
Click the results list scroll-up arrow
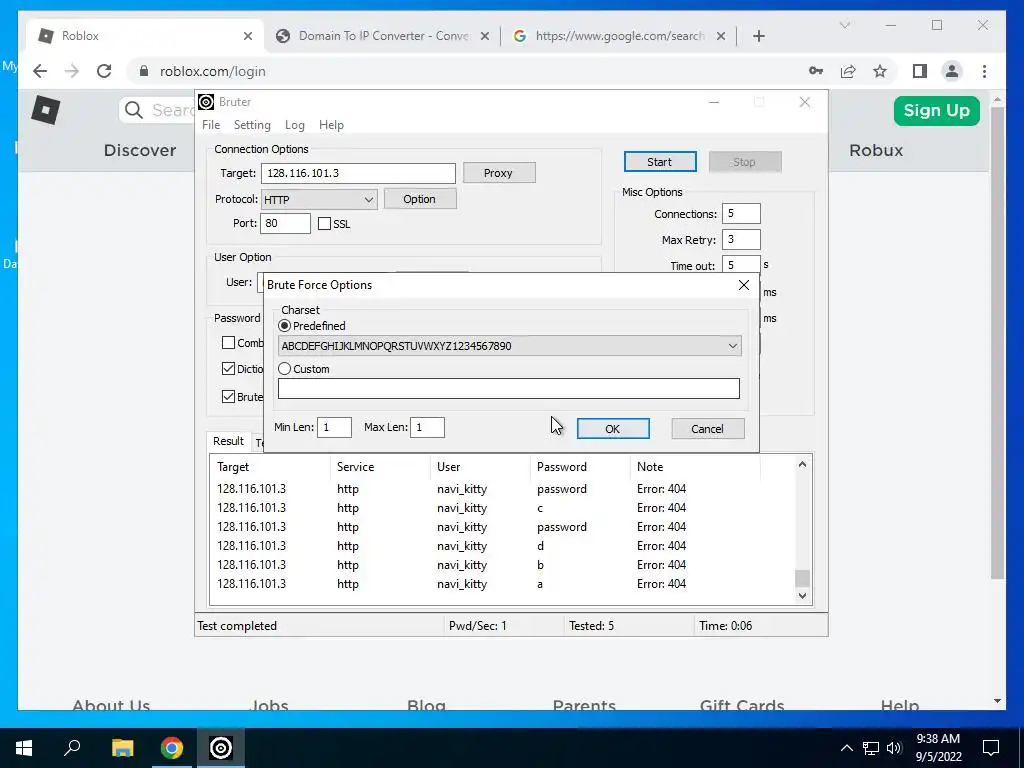pos(802,464)
